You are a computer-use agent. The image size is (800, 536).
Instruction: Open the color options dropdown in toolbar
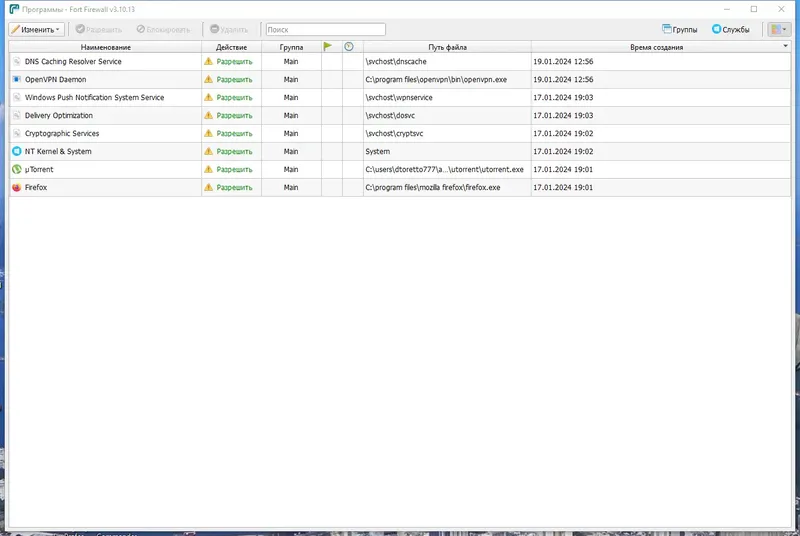pyautogui.click(x=779, y=30)
